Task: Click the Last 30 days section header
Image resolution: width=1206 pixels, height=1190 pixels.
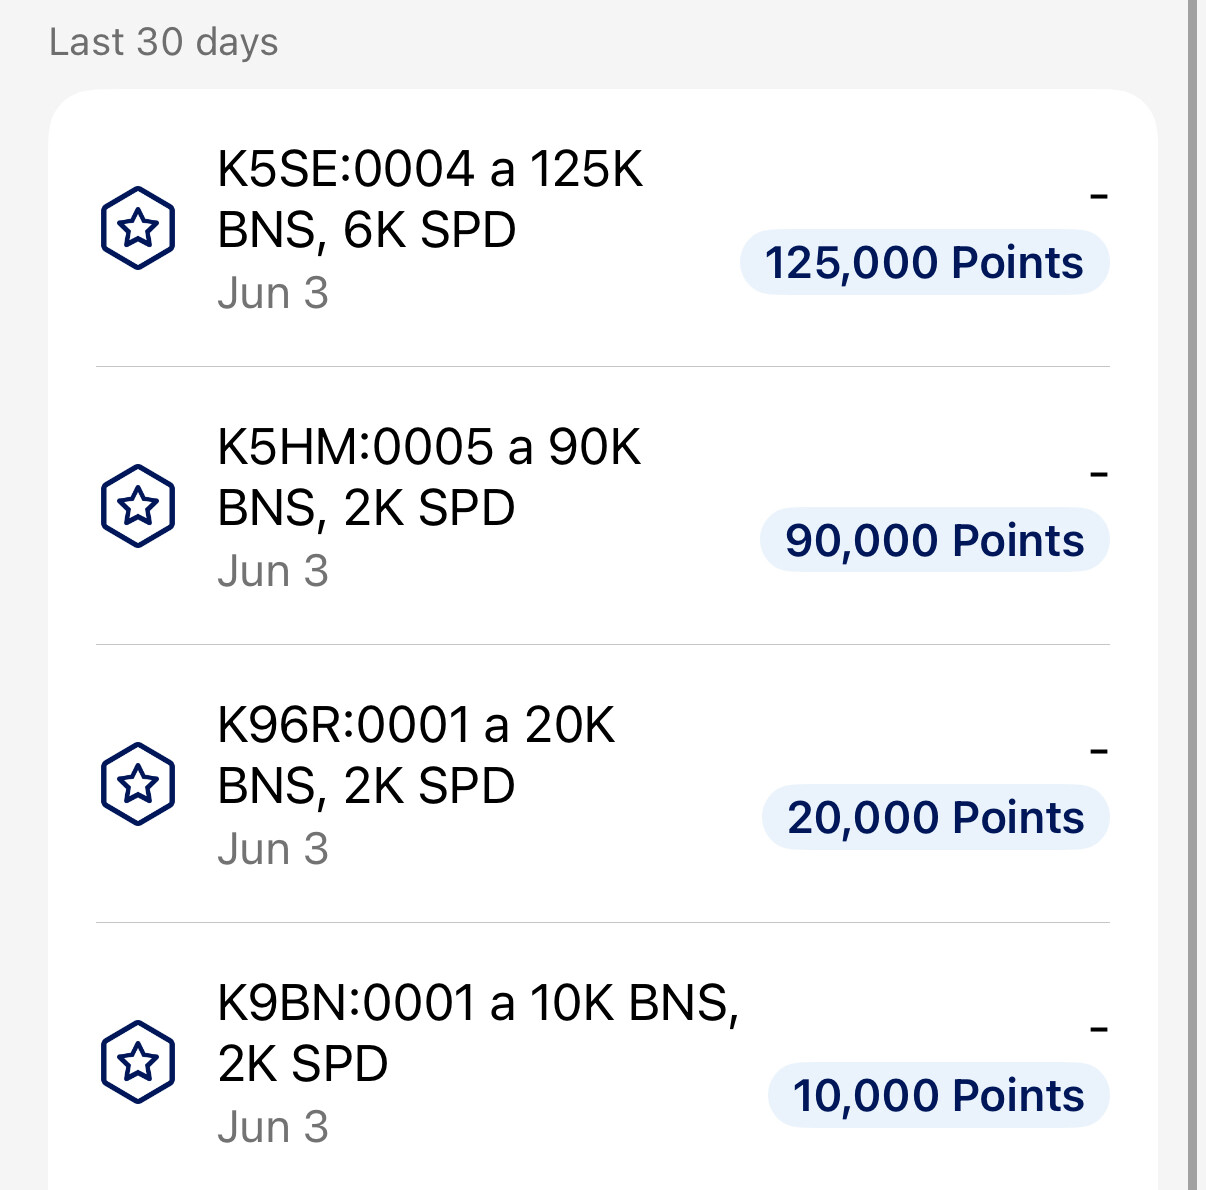Action: click(164, 42)
